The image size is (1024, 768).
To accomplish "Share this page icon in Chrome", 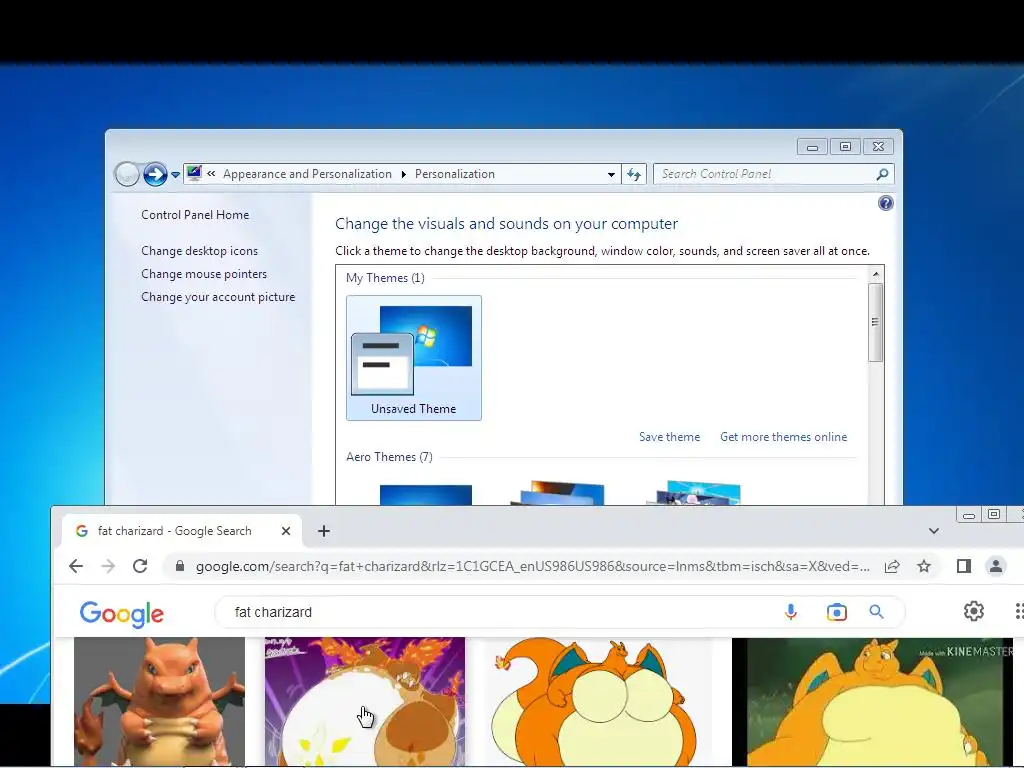I will (892, 566).
